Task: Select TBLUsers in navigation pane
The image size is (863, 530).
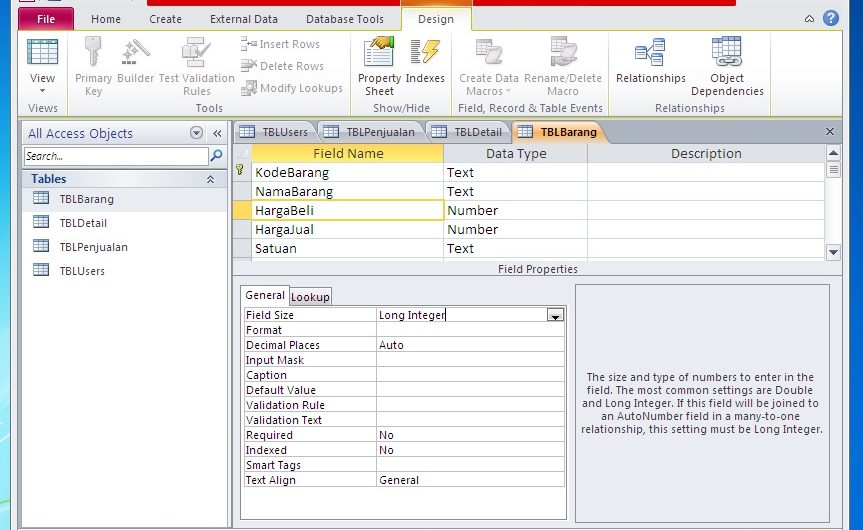Action: point(124,271)
